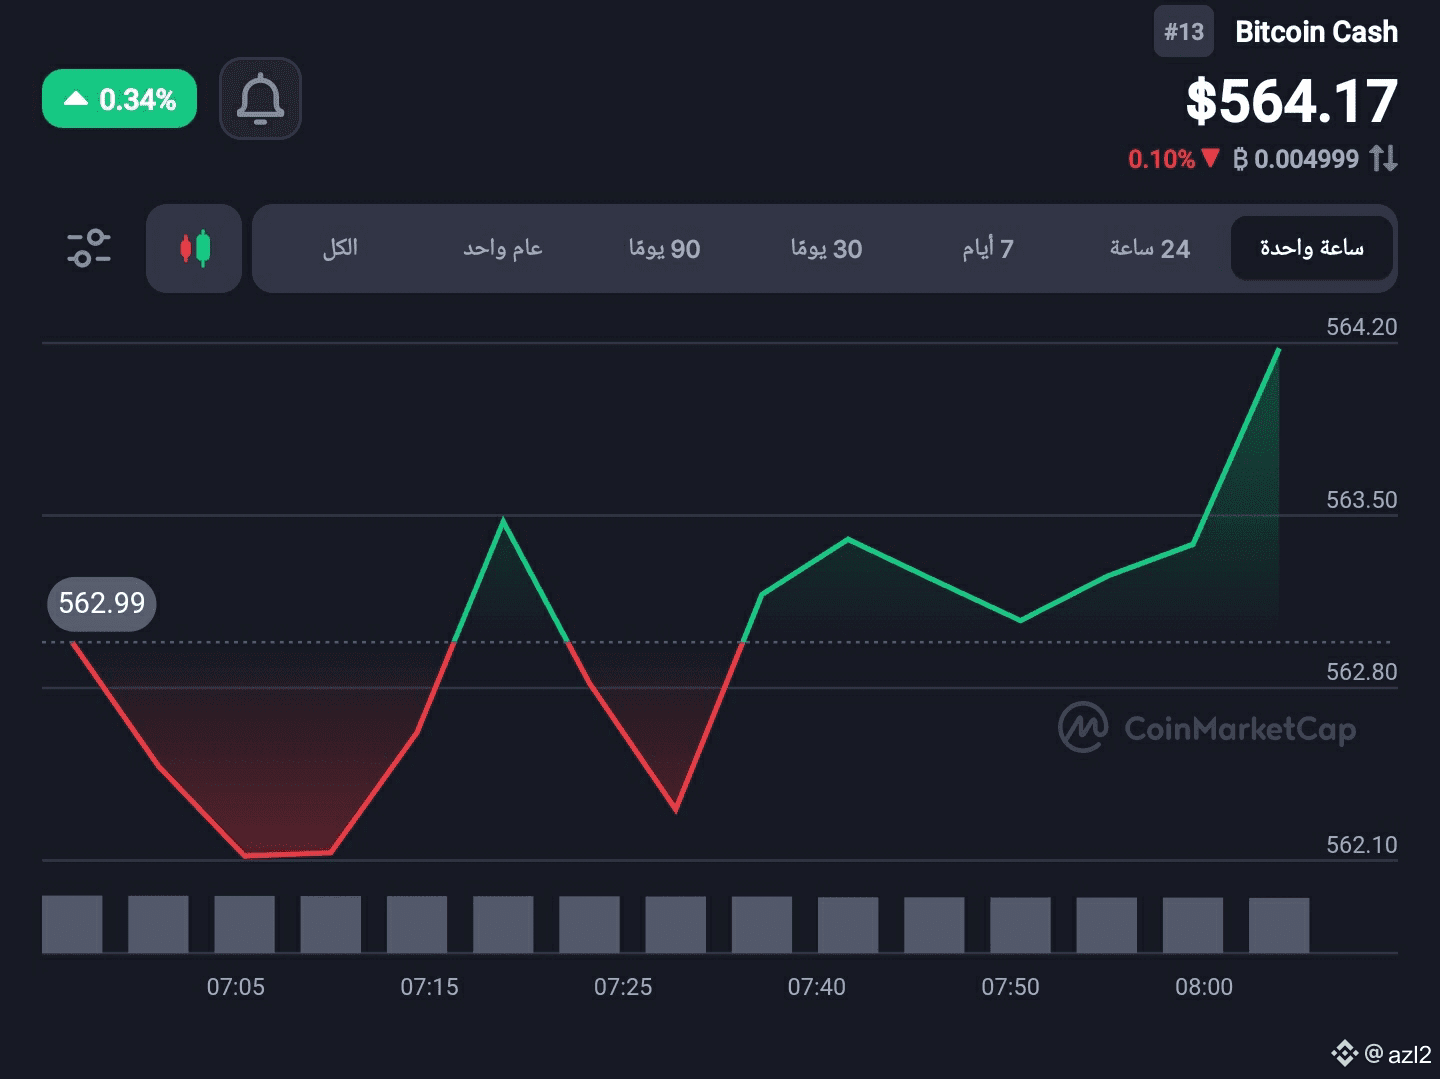Click the green 0.34% change badge
The height and width of the screenshot is (1079, 1440).
119,99
